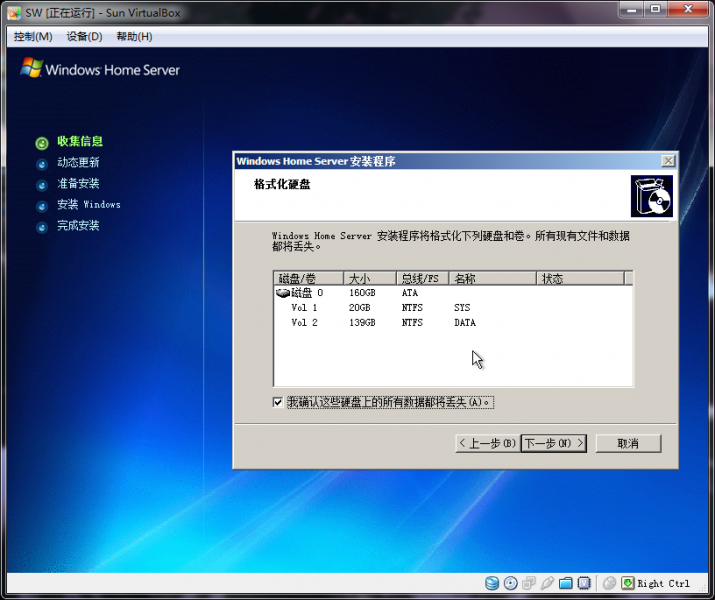The height and width of the screenshot is (600, 715).
Task: Open the 设备(D) menu
Action: (84, 36)
